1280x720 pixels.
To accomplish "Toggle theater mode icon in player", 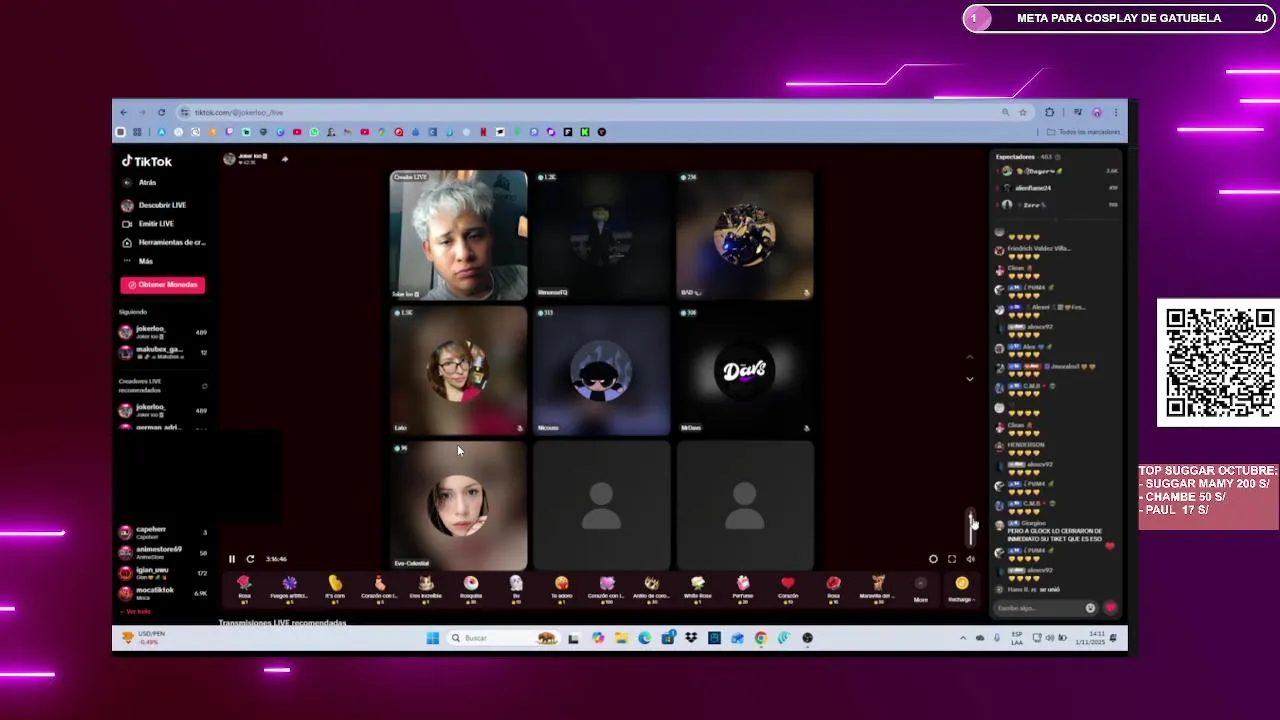I will 933,559.
